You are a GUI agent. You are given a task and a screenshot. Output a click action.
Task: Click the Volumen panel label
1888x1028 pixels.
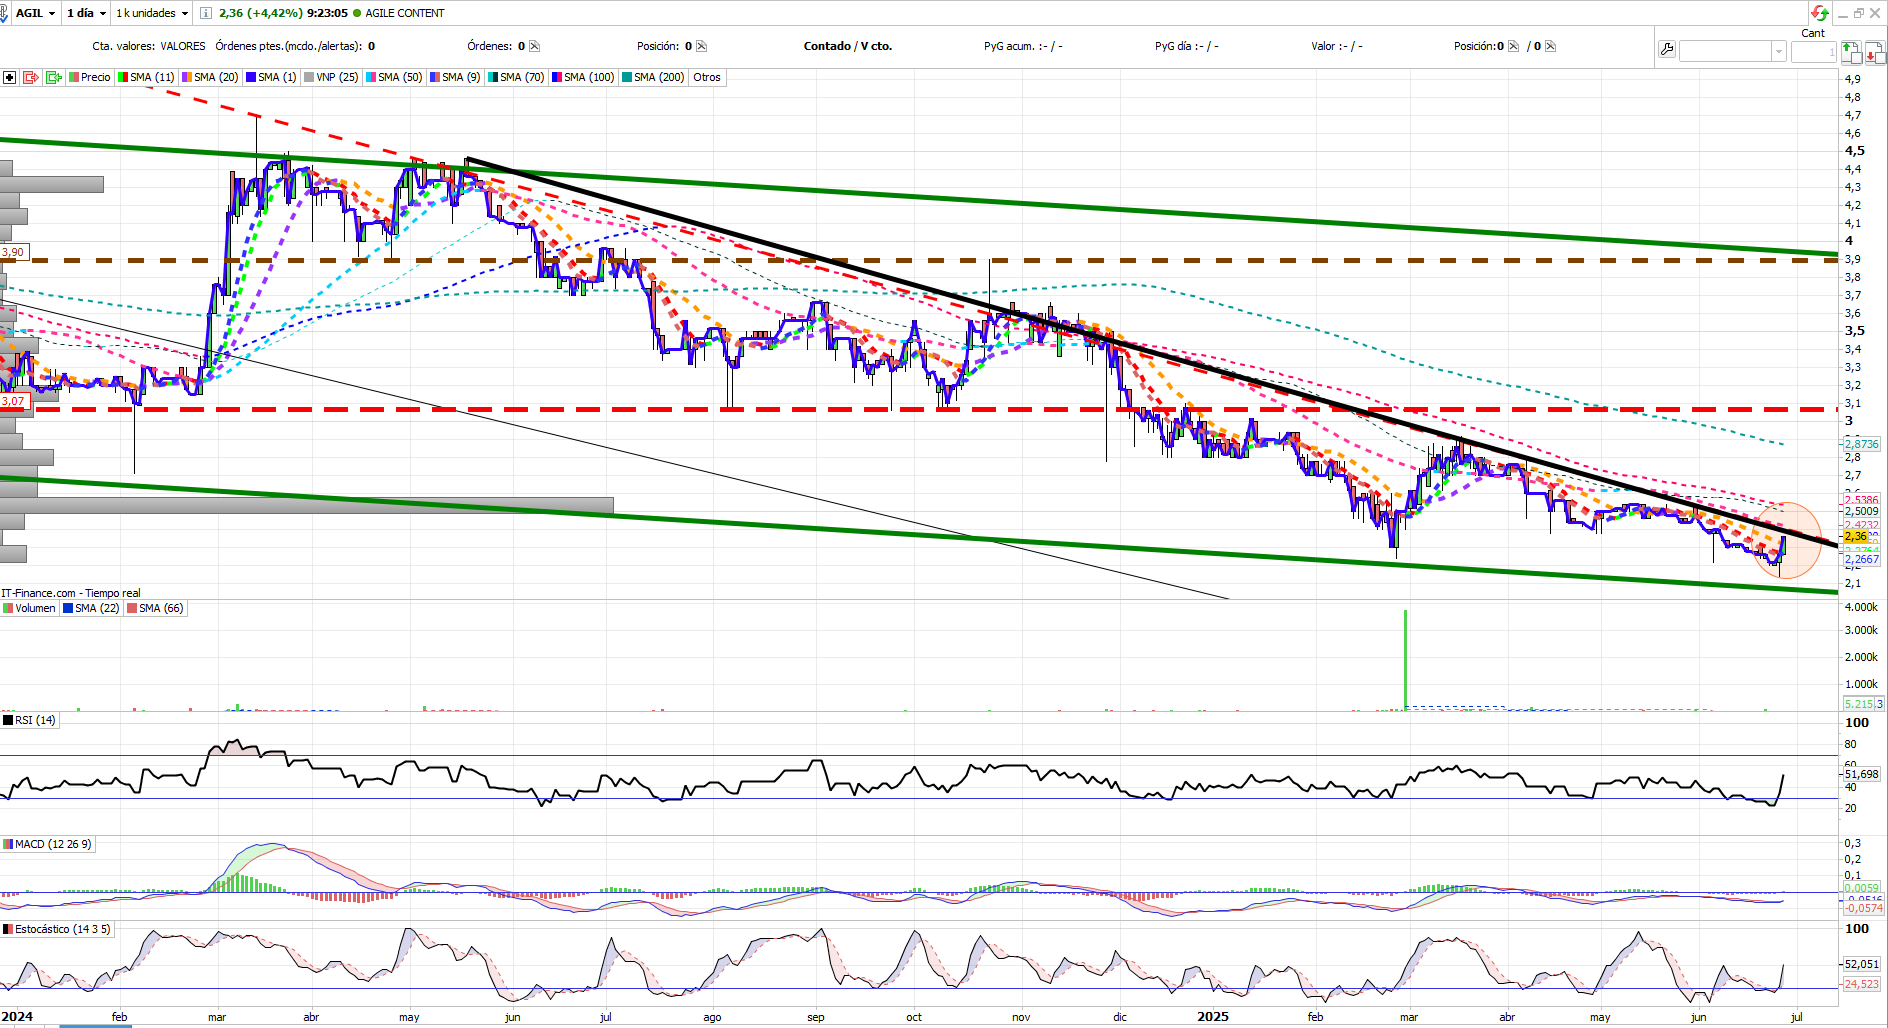30,608
